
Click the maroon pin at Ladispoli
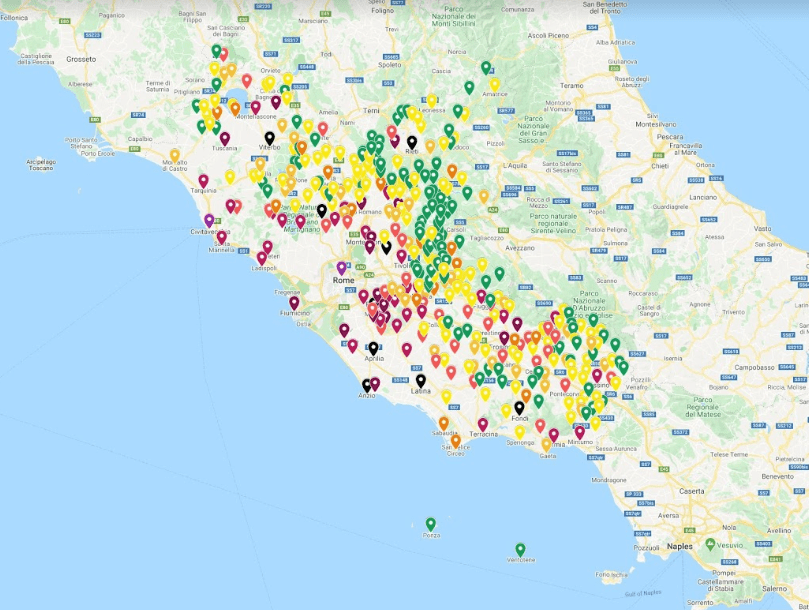(262, 258)
